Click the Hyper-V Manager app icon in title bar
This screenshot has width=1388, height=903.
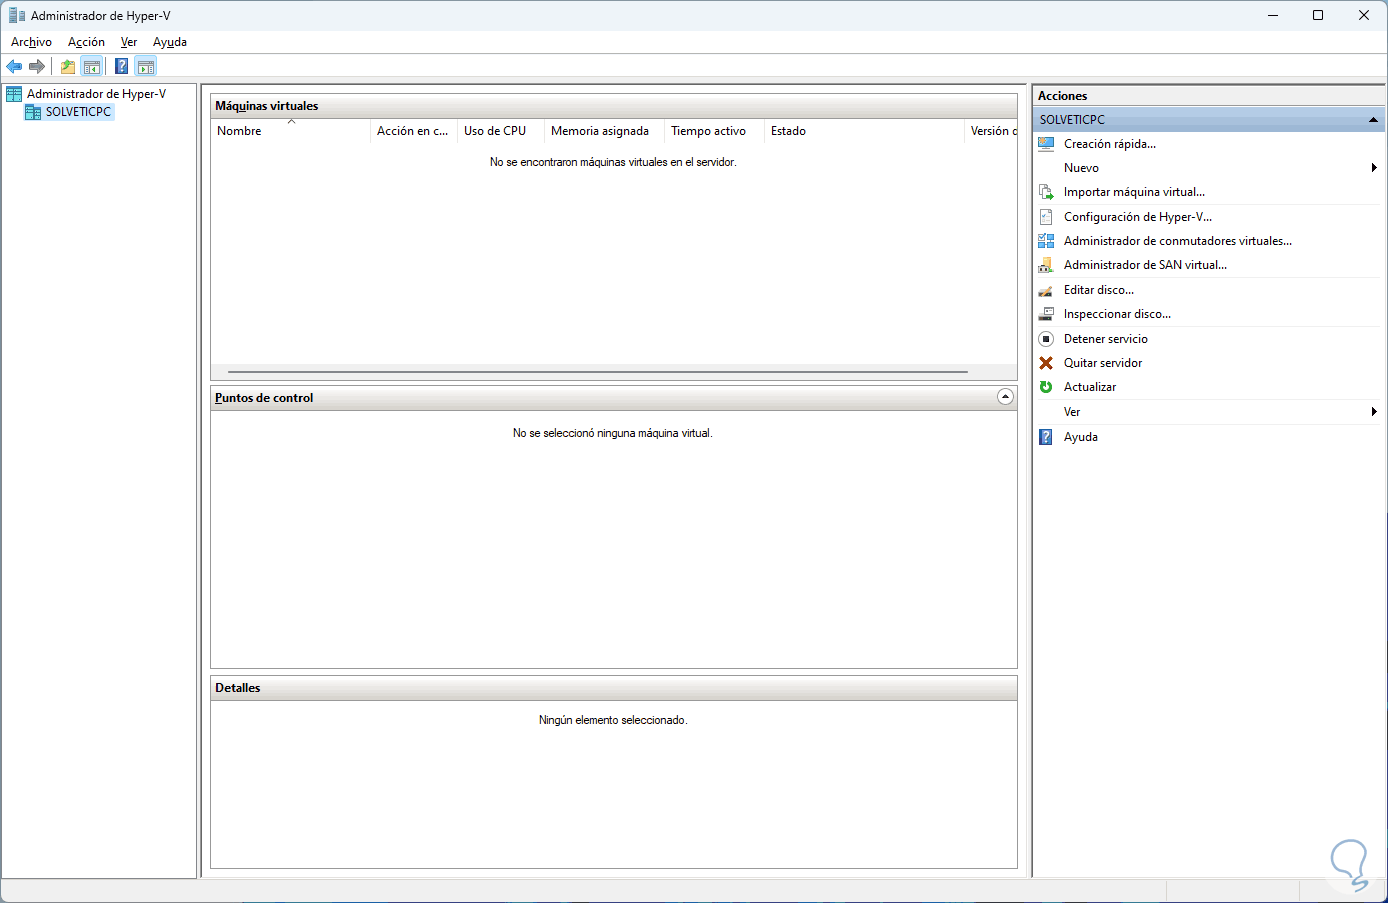coord(17,16)
